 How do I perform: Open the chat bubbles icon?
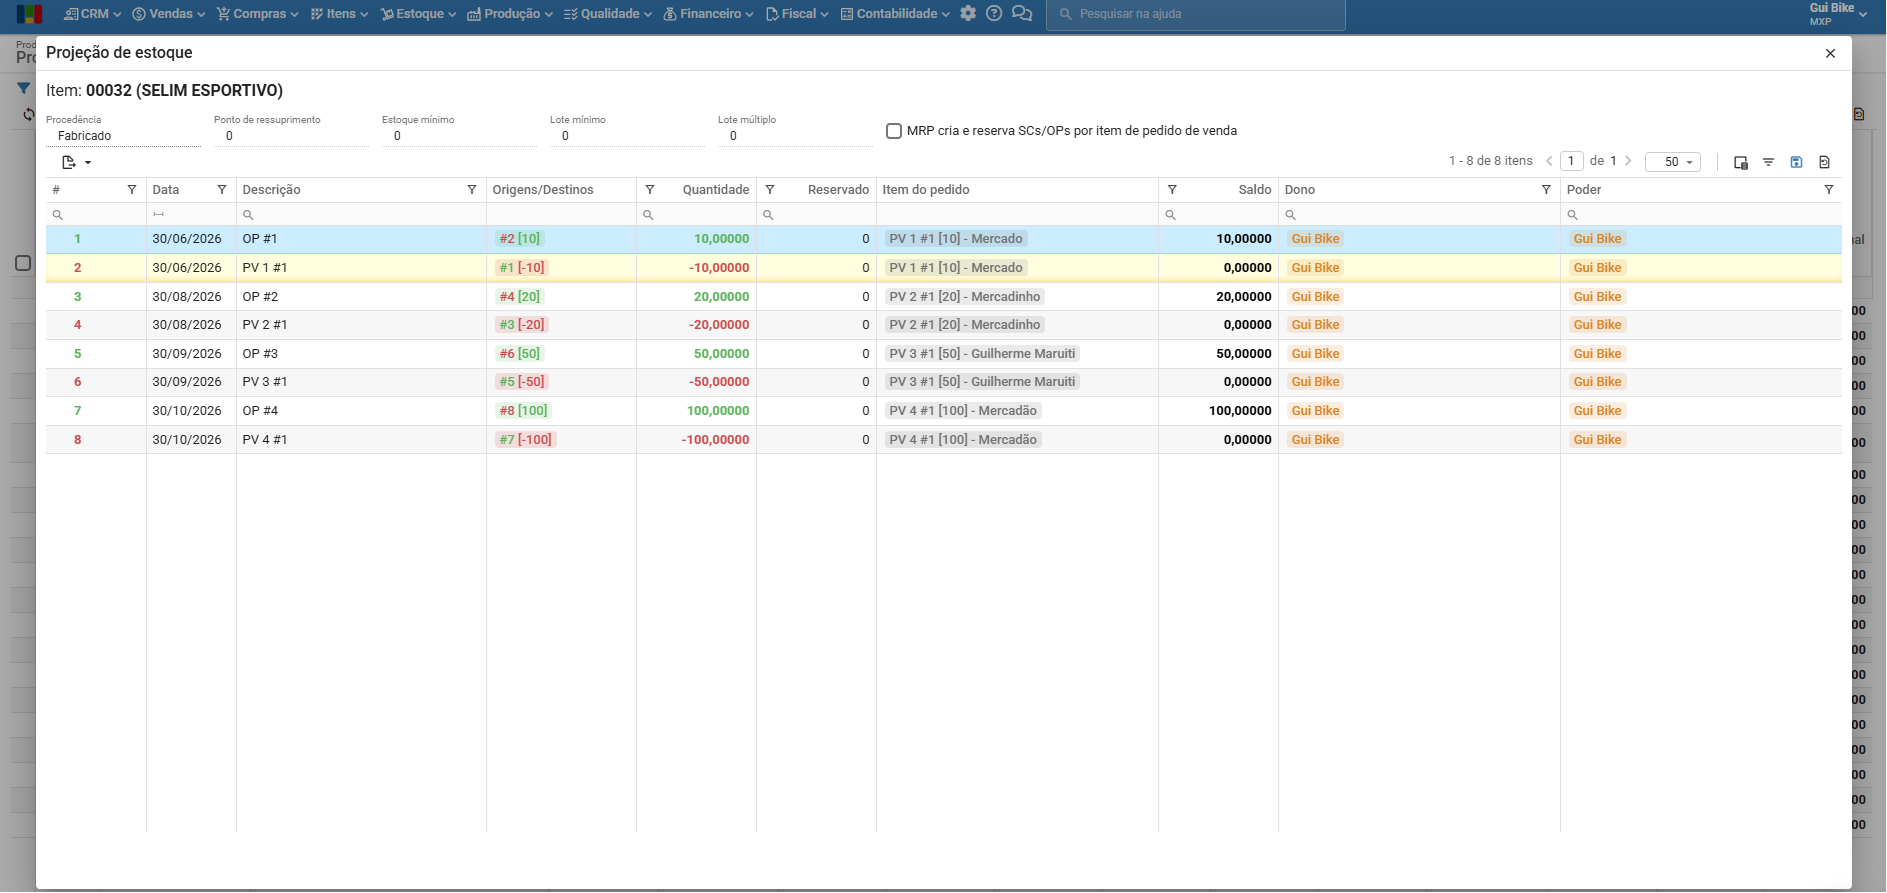click(x=1022, y=14)
